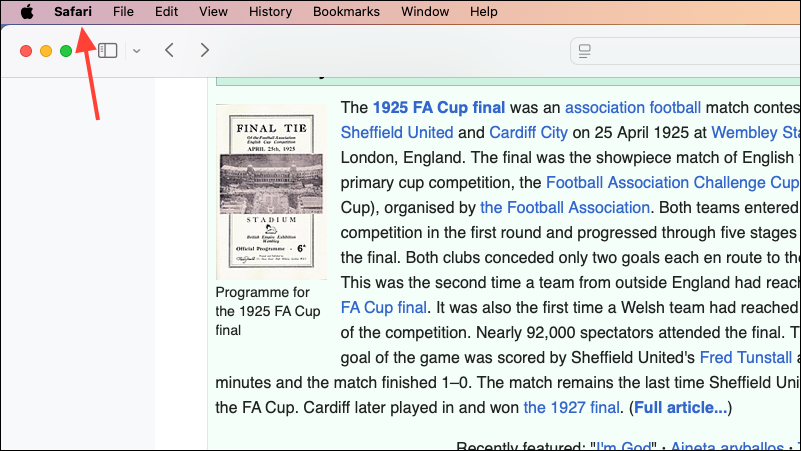This screenshot has width=801, height=451.
Task: Open the Safari menu
Action: tap(73, 11)
